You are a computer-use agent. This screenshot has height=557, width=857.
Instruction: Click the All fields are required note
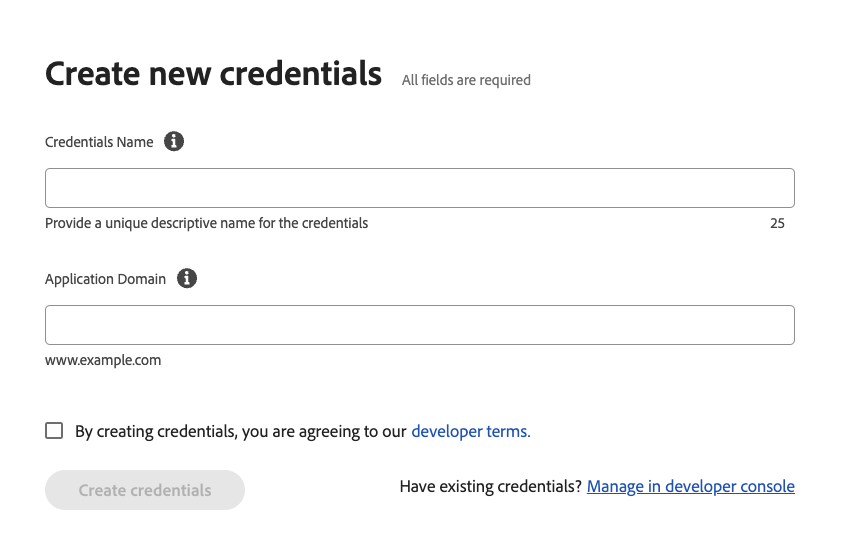(466, 80)
